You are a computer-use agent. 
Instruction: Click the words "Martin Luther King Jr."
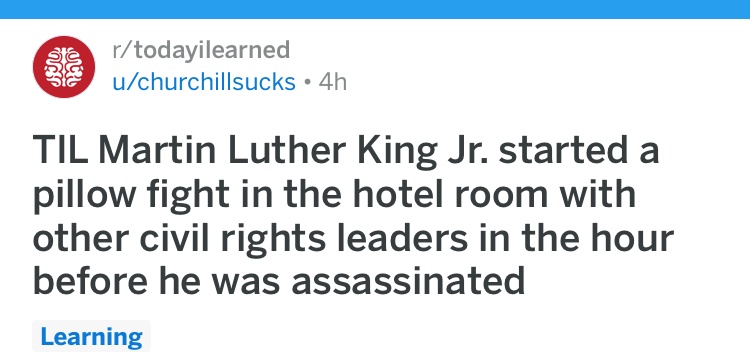click(x=294, y=151)
